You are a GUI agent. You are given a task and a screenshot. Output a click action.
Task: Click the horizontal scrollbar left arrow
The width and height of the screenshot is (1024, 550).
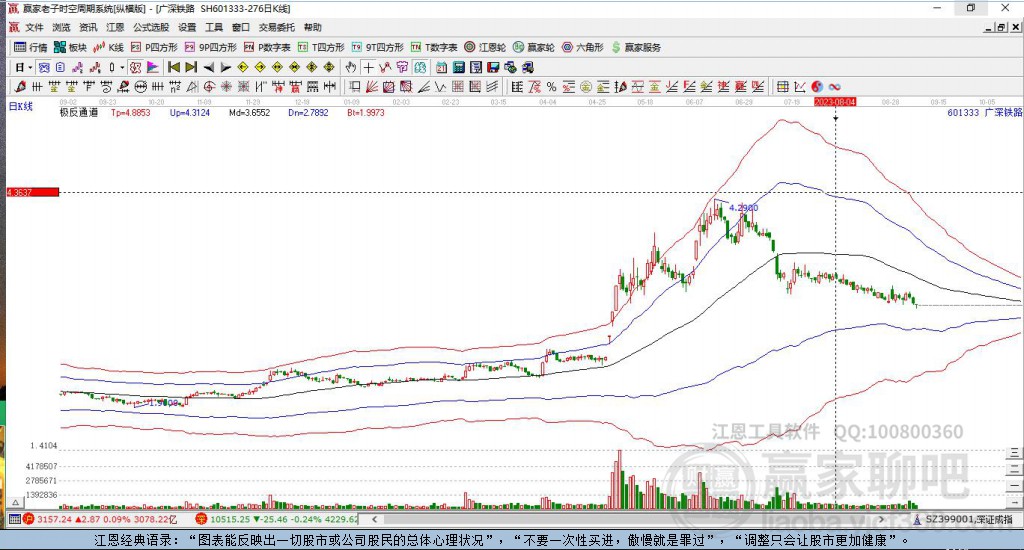tap(374, 519)
